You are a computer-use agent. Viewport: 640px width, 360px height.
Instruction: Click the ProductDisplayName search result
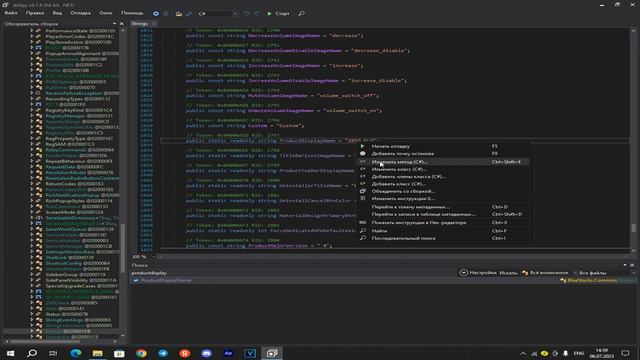coord(165,280)
